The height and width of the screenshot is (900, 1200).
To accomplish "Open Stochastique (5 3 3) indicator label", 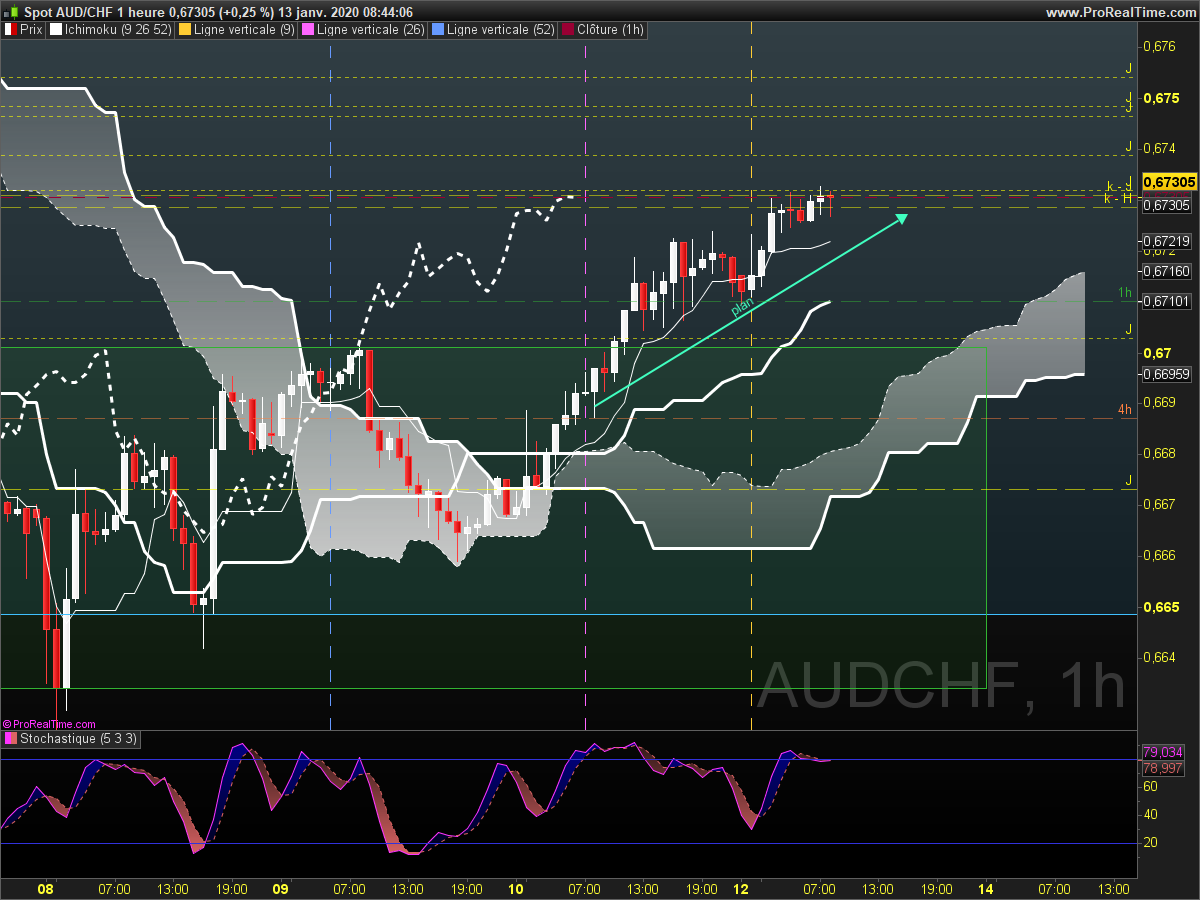I will click(x=79, y=739).
